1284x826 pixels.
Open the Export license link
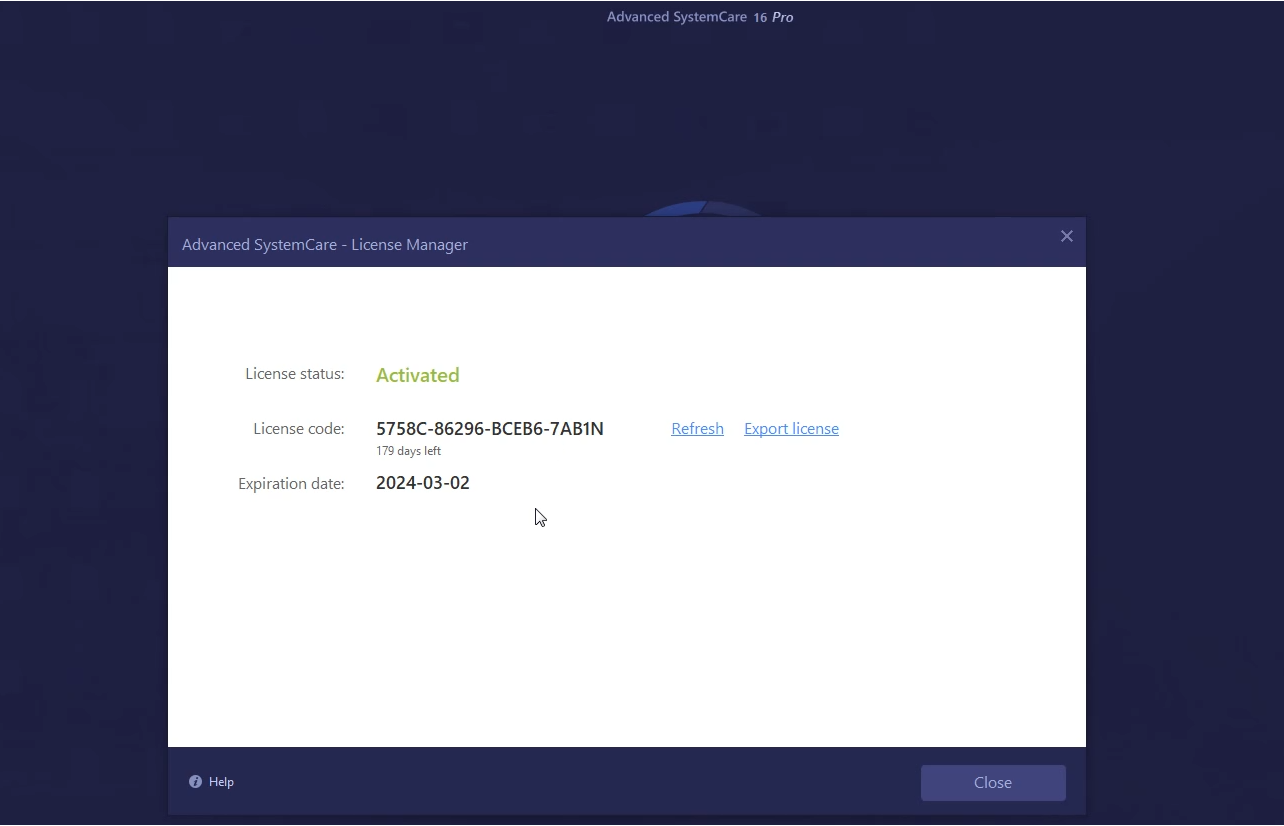click(791, 428)
